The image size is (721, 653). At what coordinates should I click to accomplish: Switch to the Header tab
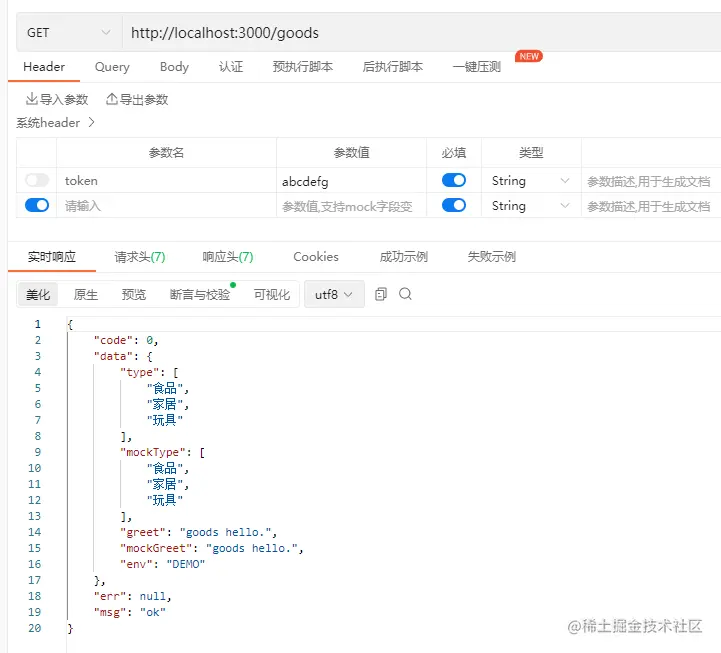(44, 67)
